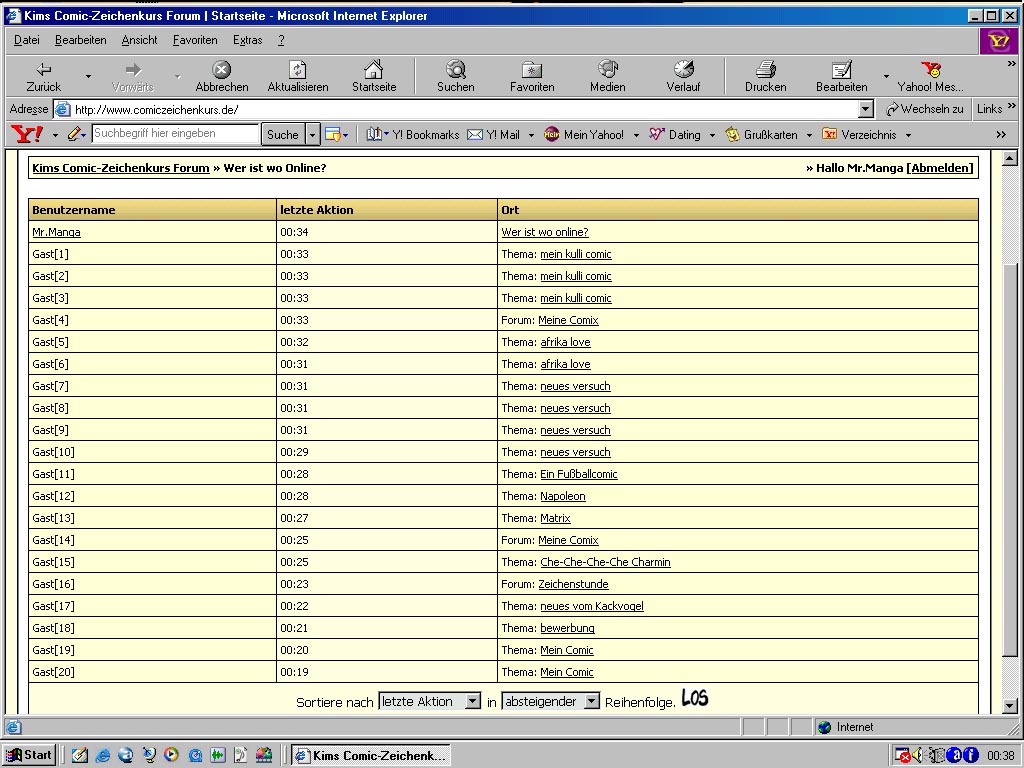Click the Yahoo search term input field

pos(175,134)
